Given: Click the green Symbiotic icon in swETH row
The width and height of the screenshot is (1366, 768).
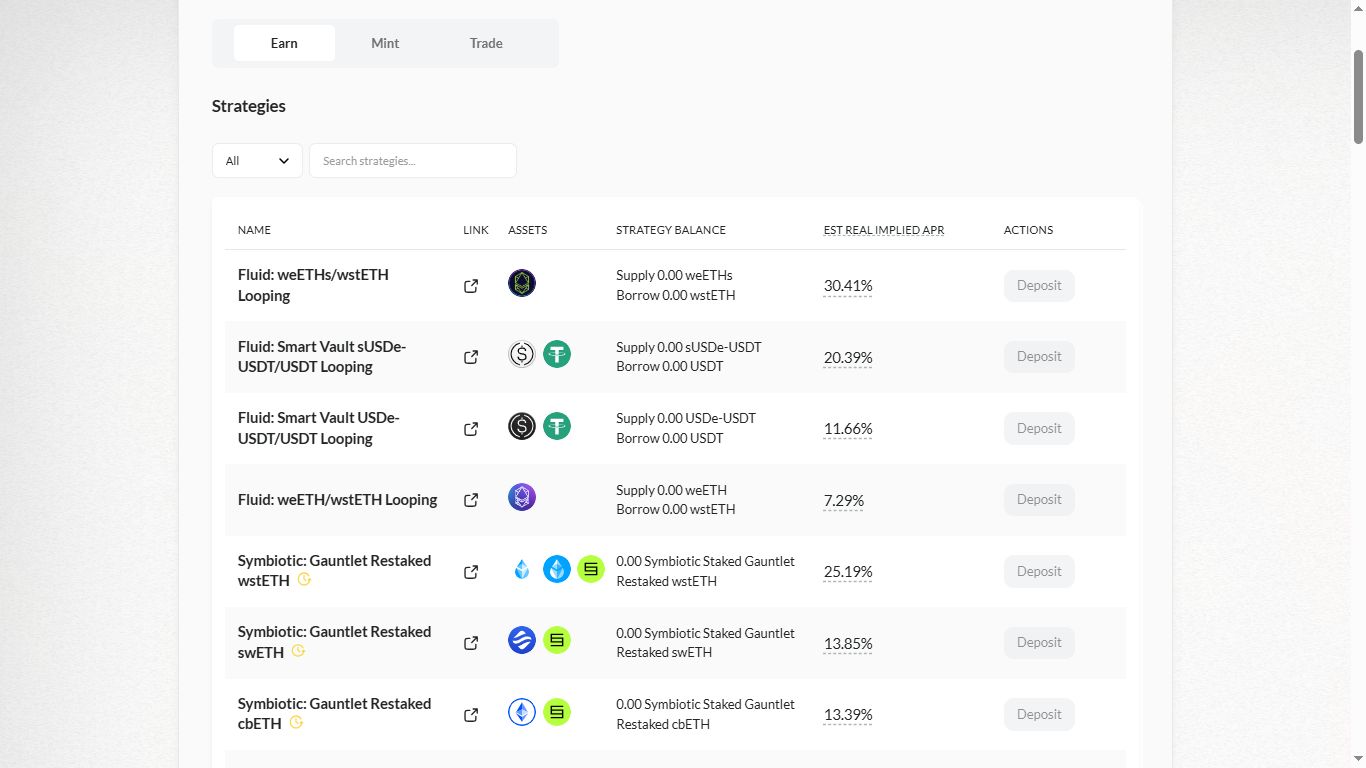Looking at the screenshot, I should (557, 640).
